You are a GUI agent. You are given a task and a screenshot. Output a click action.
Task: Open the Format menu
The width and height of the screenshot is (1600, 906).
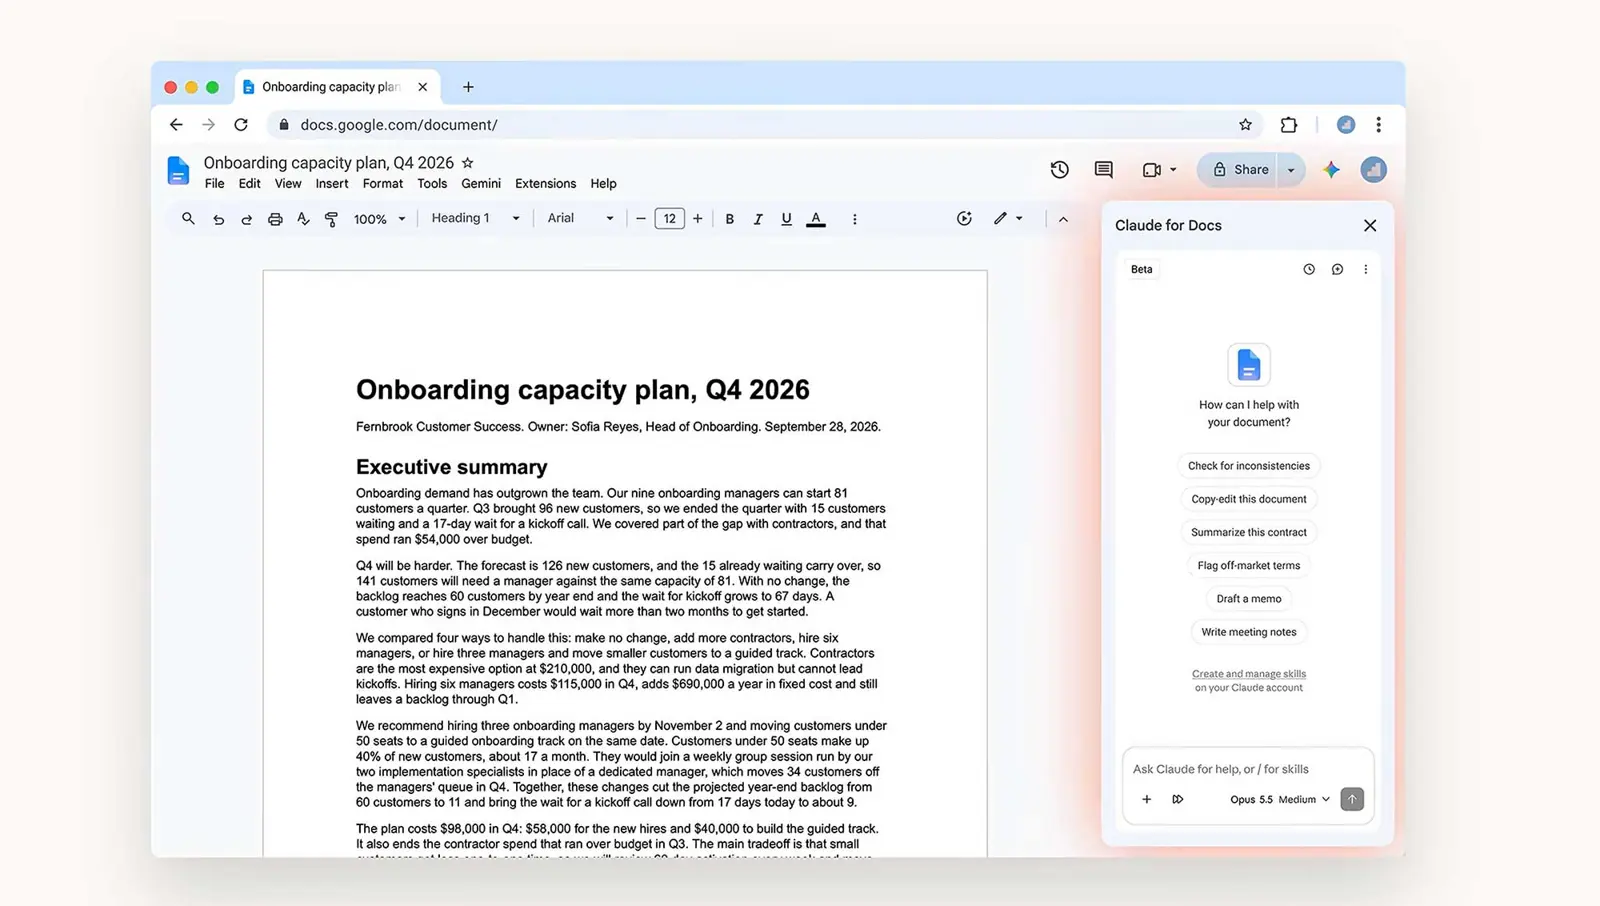(x=383, y=184)
